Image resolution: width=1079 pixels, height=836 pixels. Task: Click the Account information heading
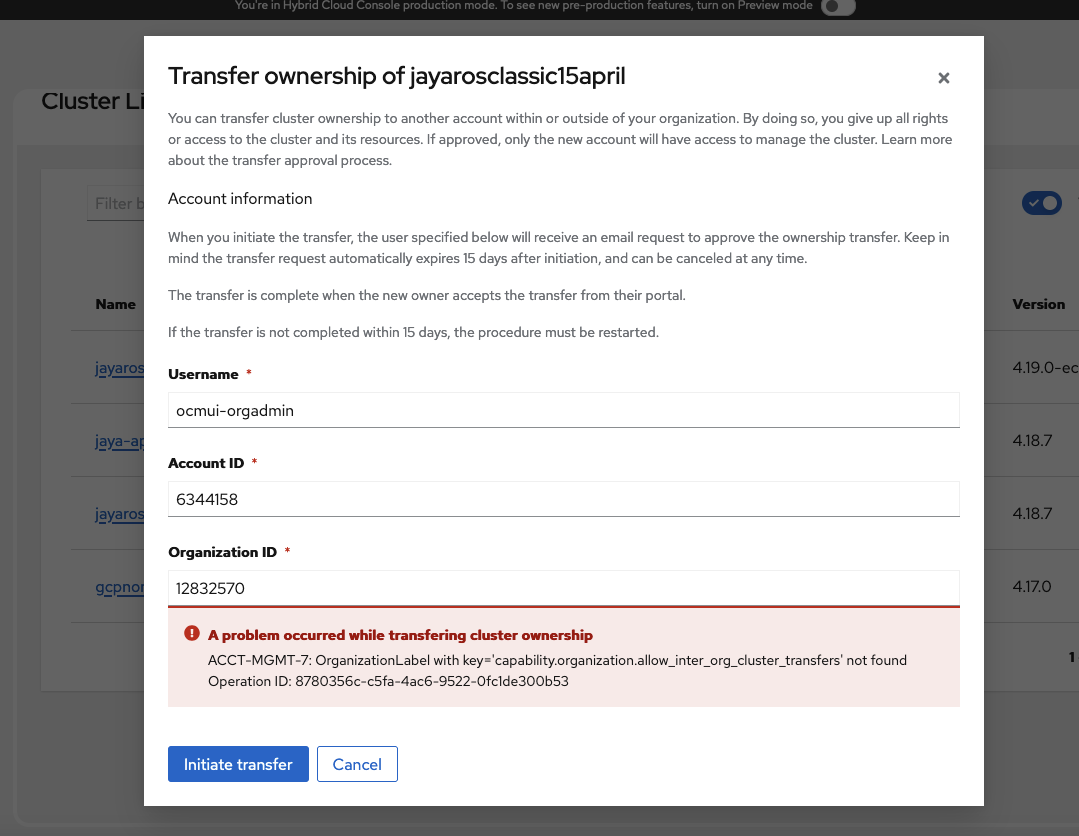(x=240, y=199)
